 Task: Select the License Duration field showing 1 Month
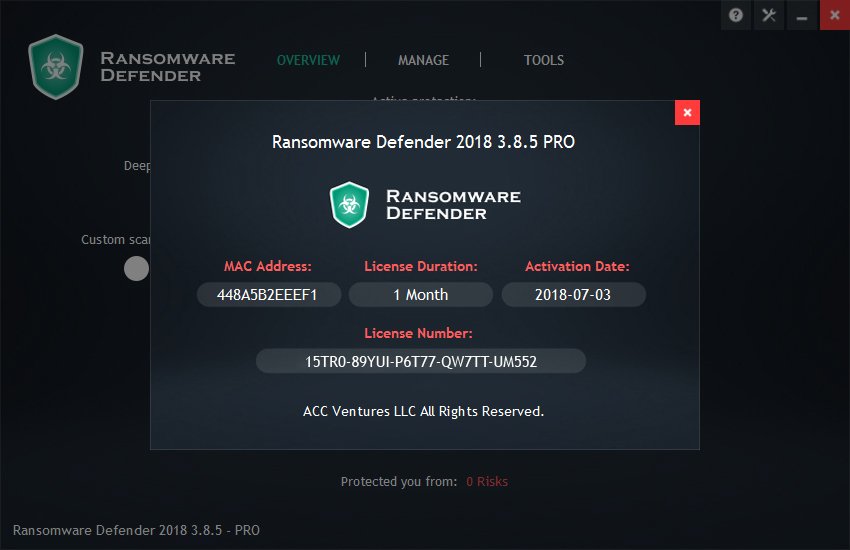[x=421, y=295]
